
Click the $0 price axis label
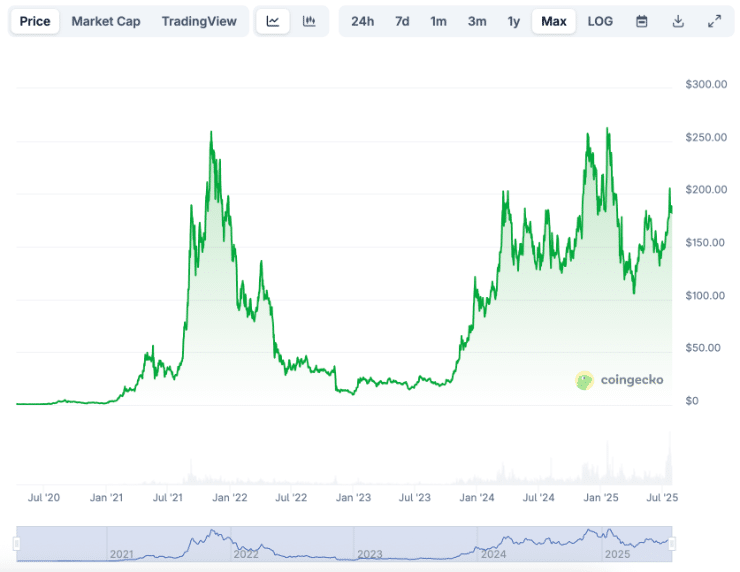coord(692,401)
